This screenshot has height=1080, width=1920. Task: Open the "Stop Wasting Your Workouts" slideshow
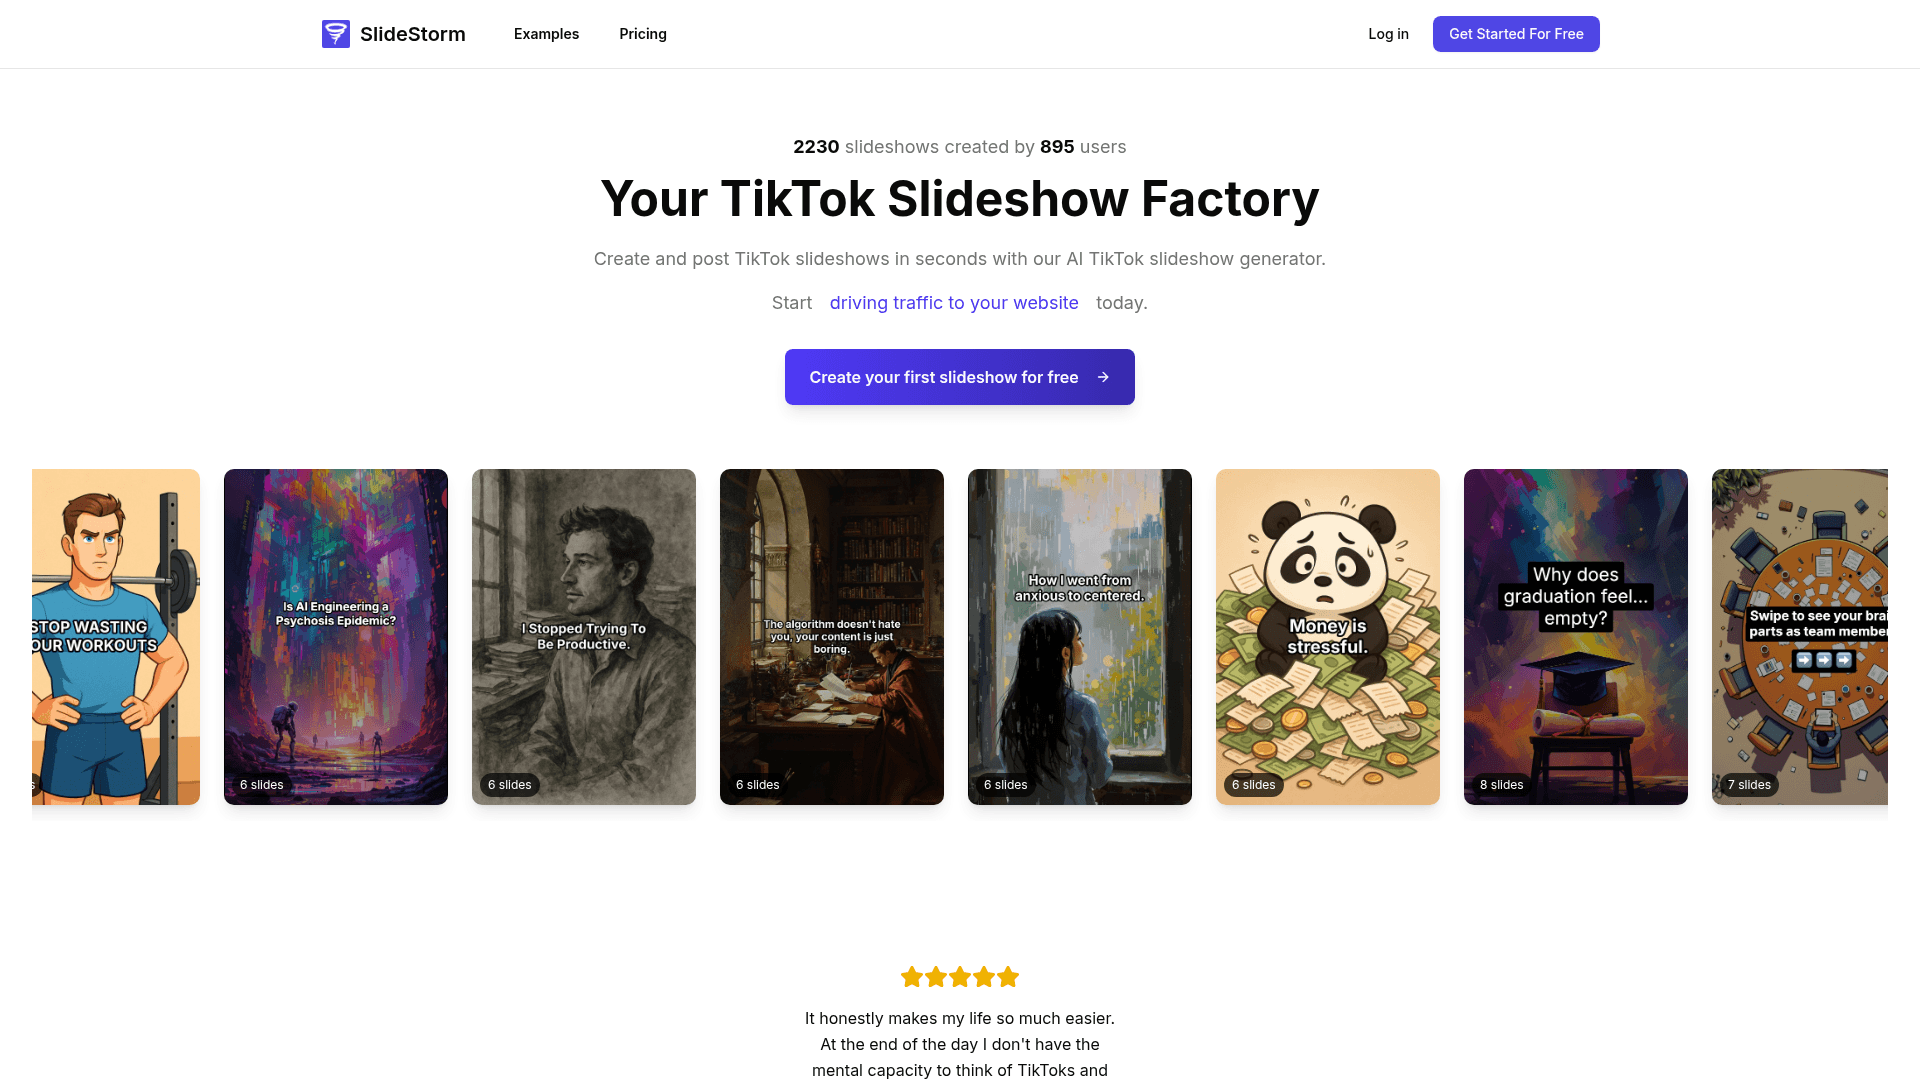pyautogui.click(x=116, y=637)
